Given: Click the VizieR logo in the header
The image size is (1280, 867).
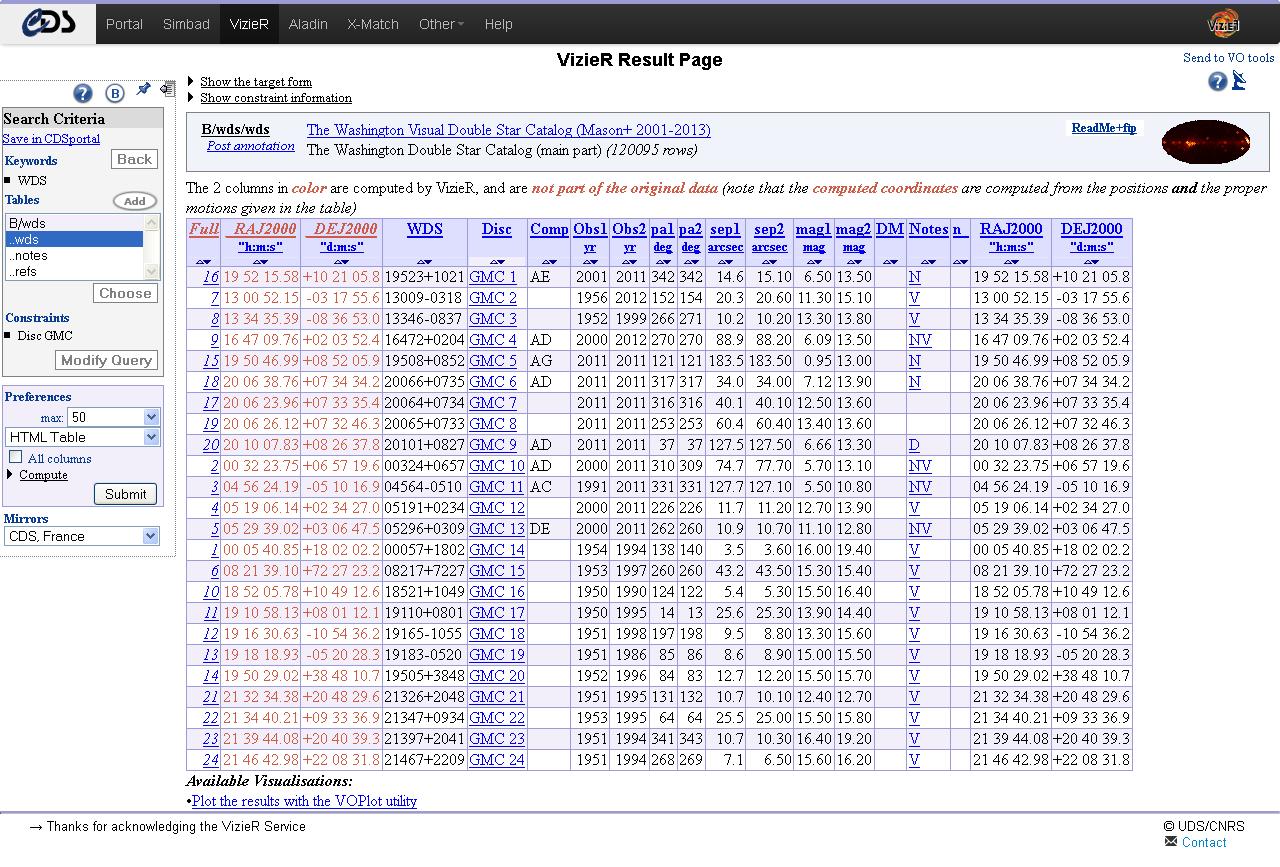Looking at the screenshot, I should coord(1224,23).
